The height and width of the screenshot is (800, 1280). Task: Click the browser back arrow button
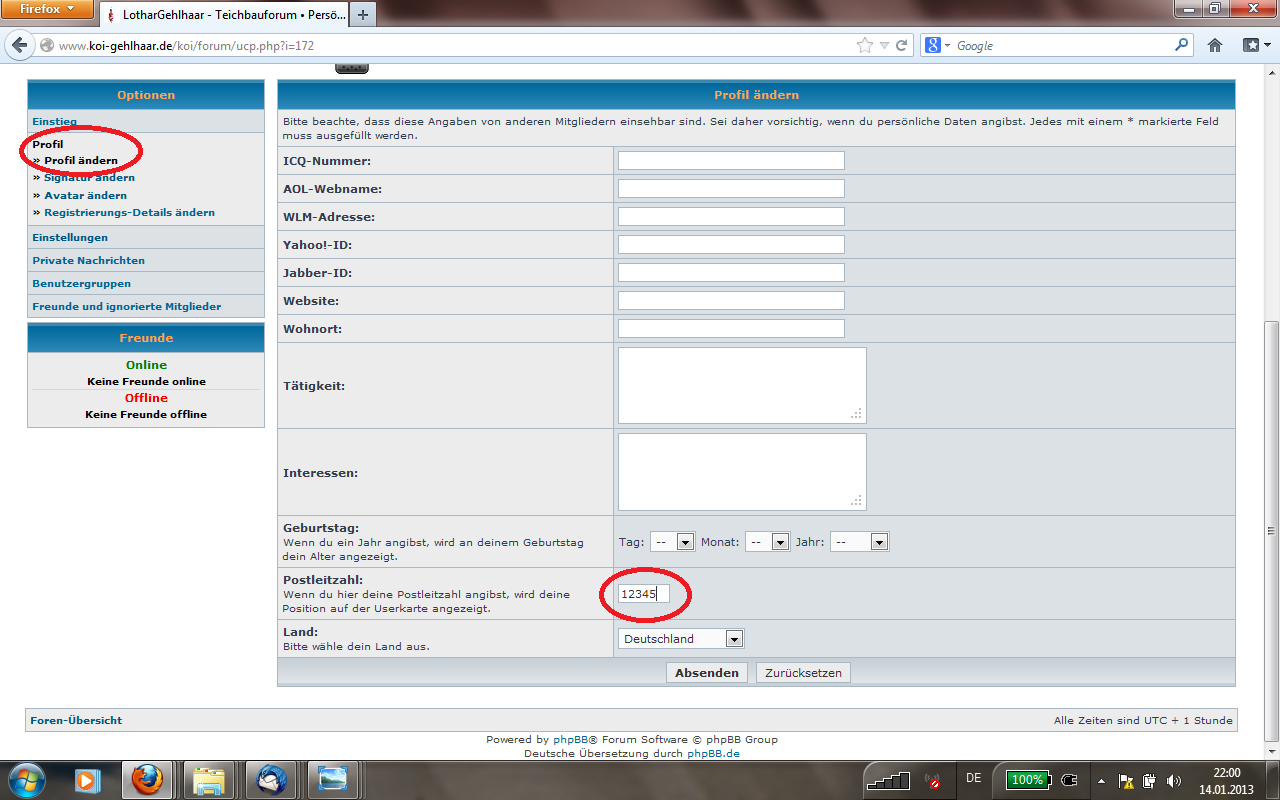[x=20, y=46]
